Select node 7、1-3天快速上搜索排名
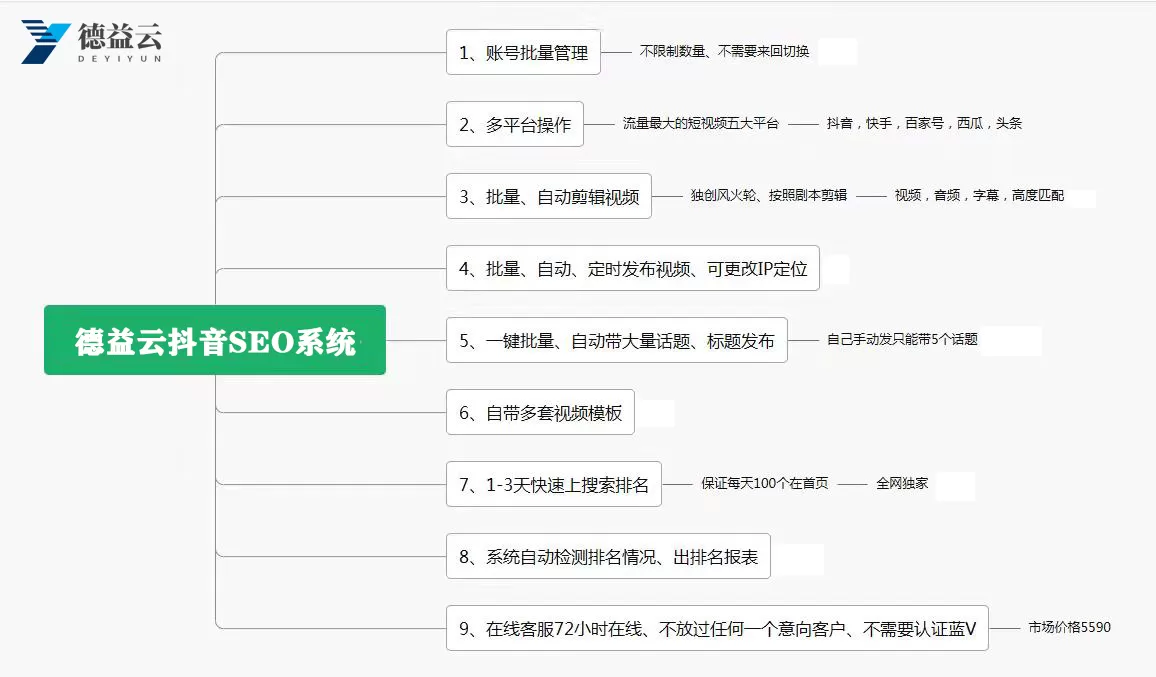The image size is (1156, 677). 554,485
